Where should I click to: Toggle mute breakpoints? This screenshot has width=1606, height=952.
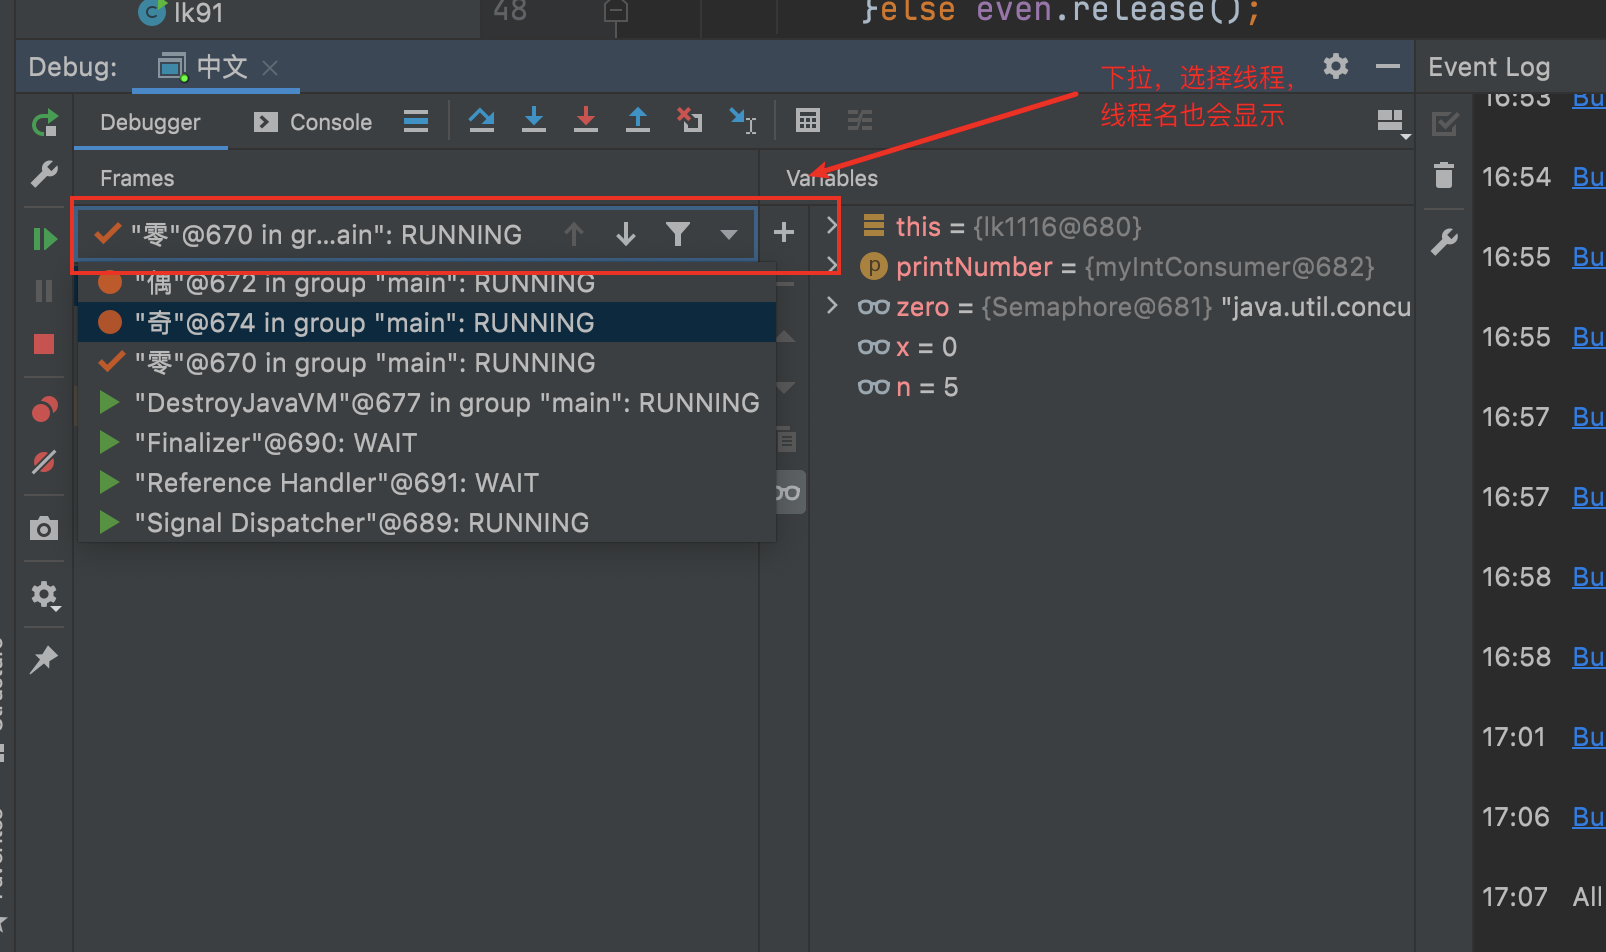click(x=44, y=461)
